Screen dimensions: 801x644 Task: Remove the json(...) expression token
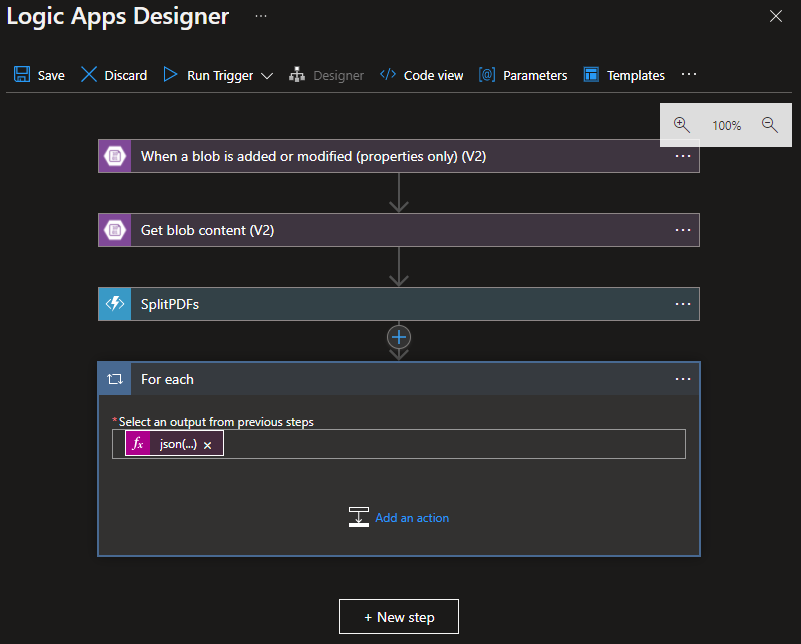click(208, 445)
